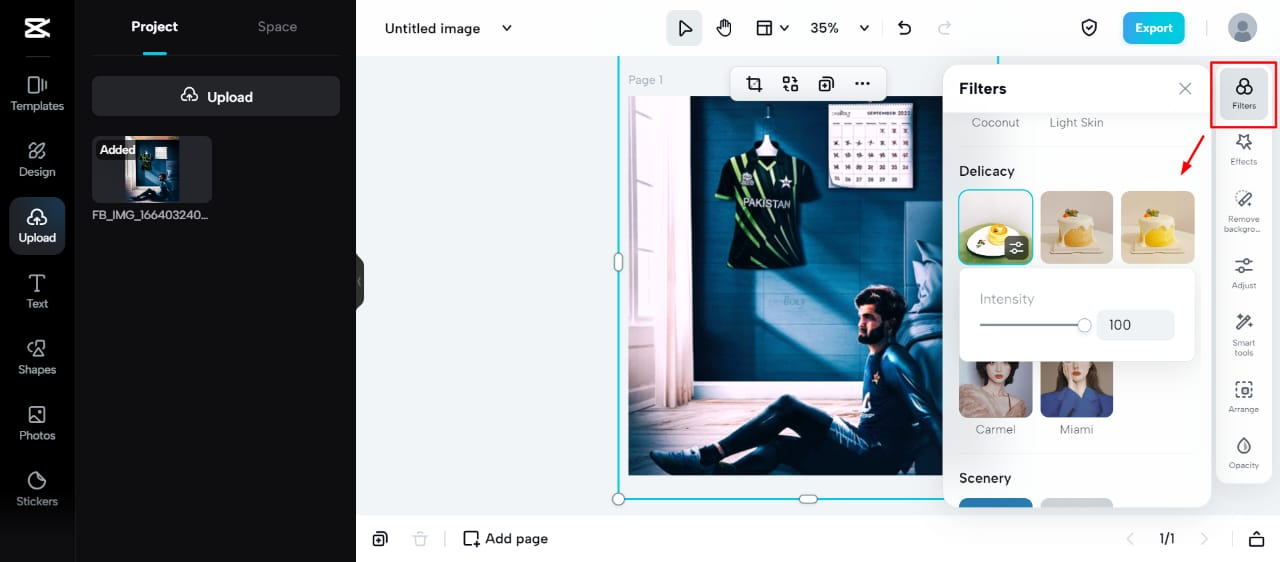1280x562 pixels.
Task: Apply the Coconut filter
Action: 996,122
